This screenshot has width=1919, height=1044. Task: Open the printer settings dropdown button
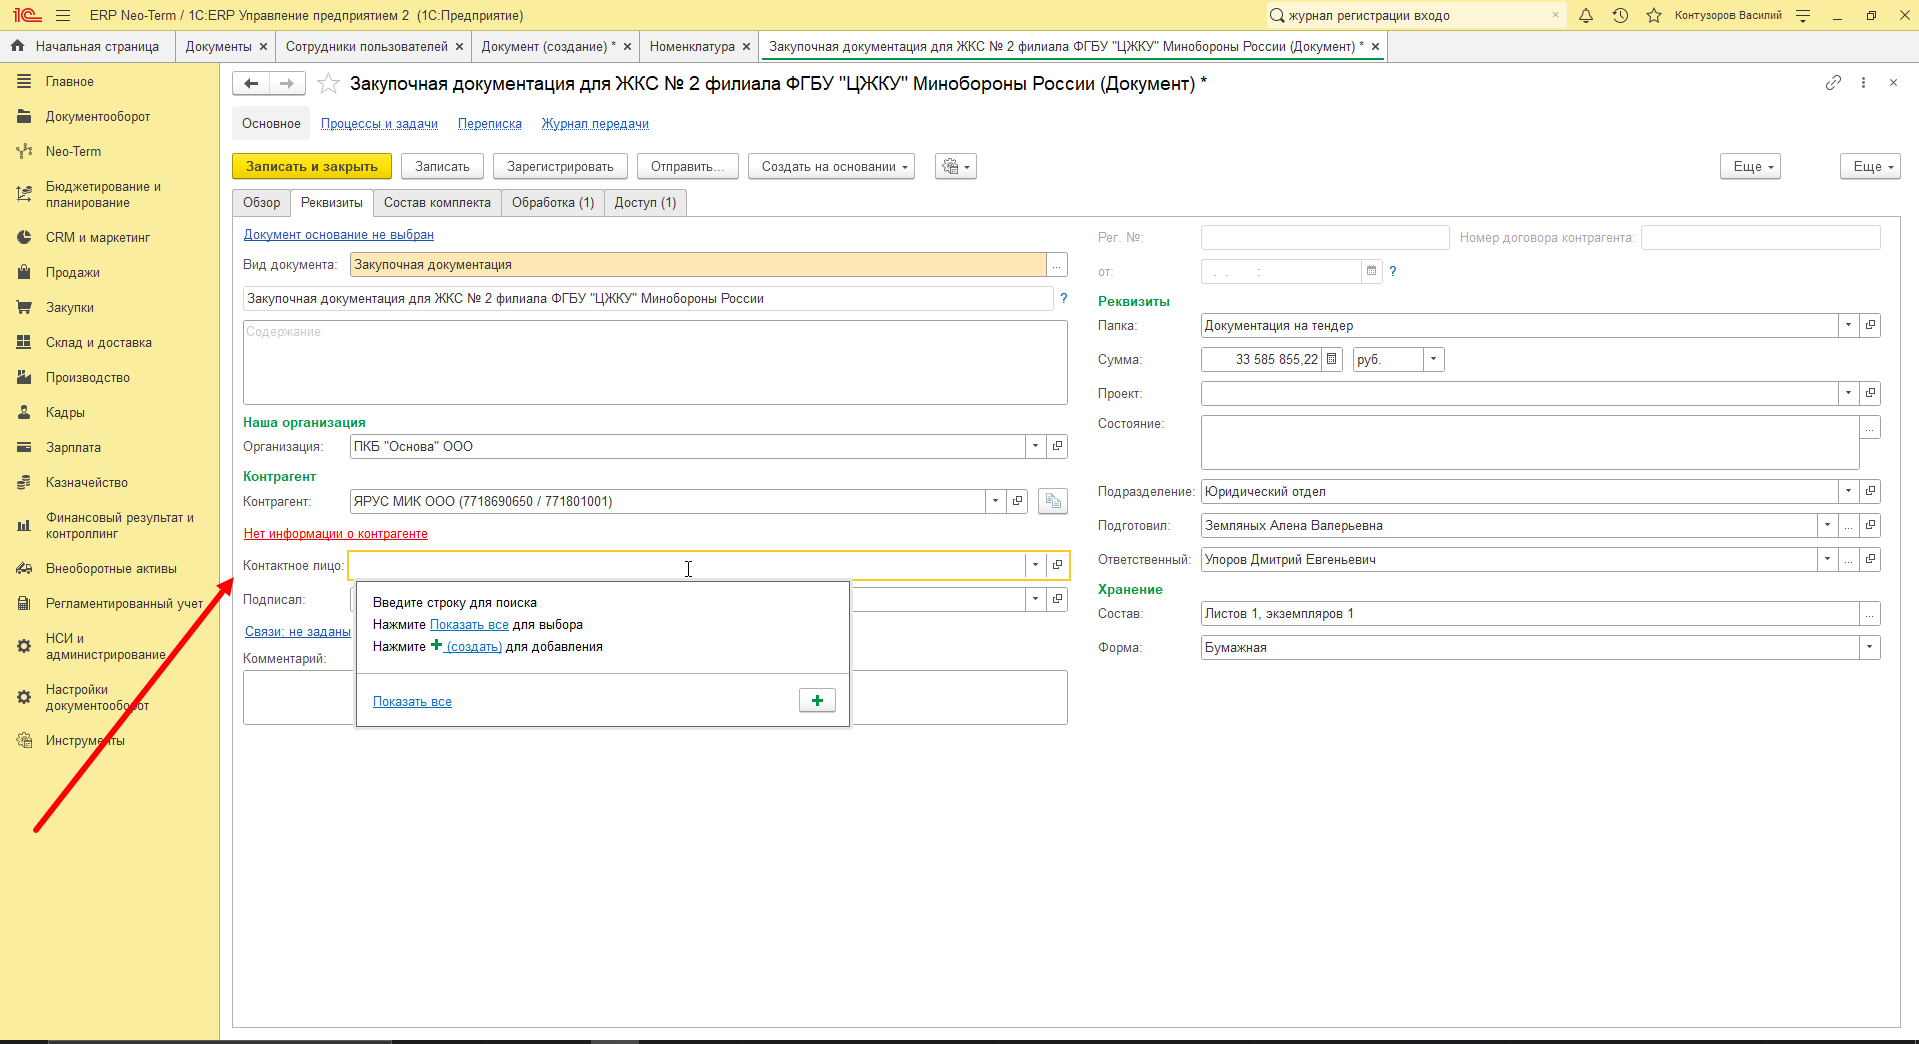click(956, 166)
